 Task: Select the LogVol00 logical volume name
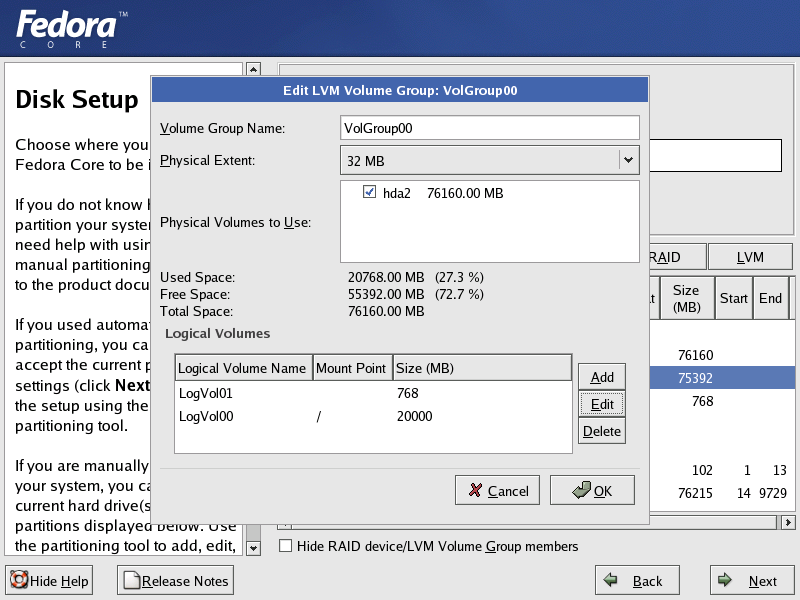click(x=206, y=416)
